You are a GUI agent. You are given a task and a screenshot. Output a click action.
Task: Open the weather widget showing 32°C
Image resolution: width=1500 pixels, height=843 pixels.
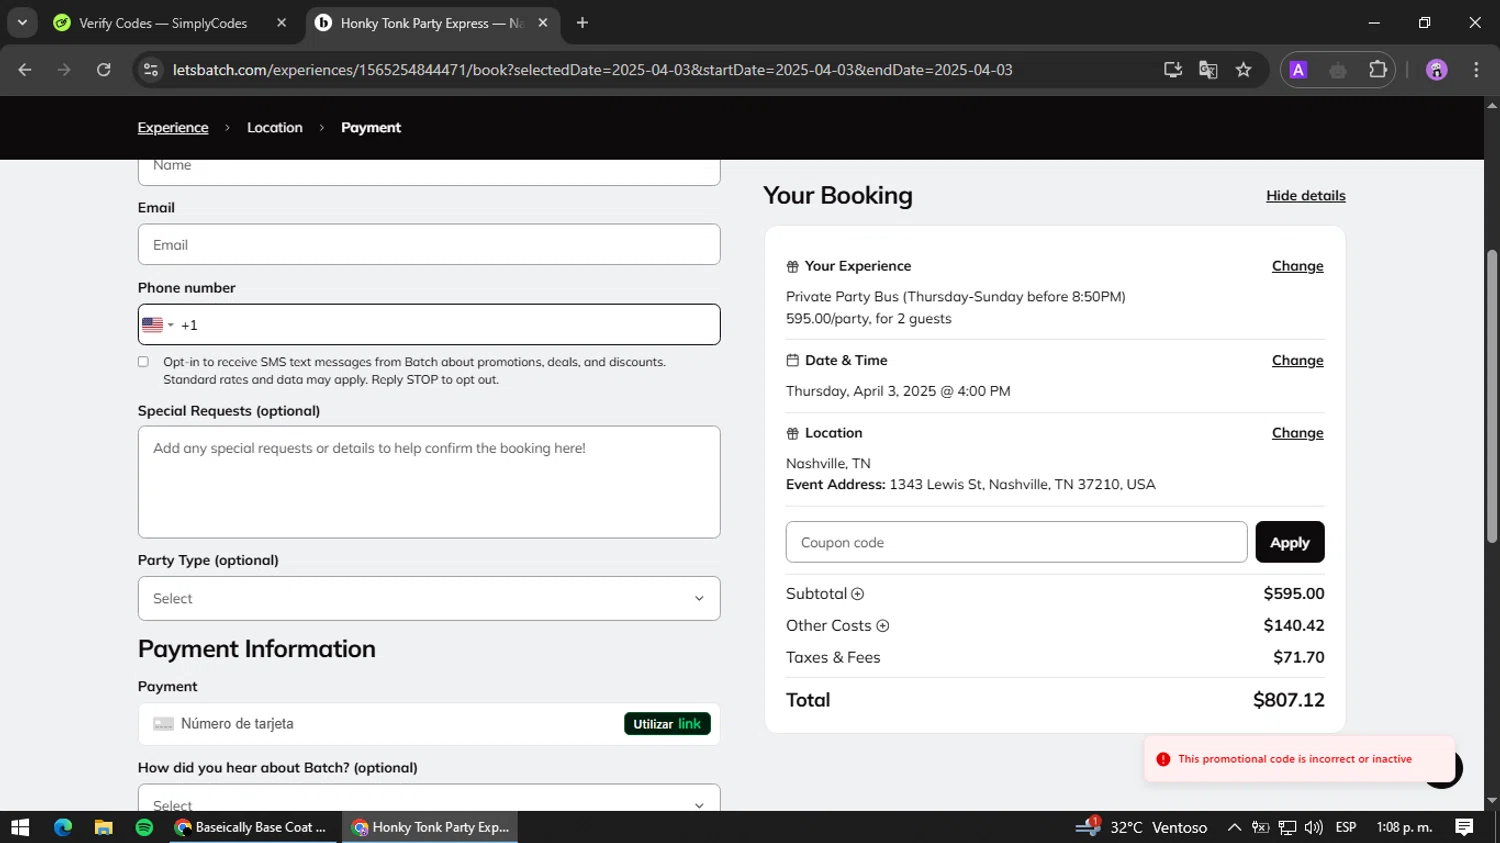(1141, 827)
